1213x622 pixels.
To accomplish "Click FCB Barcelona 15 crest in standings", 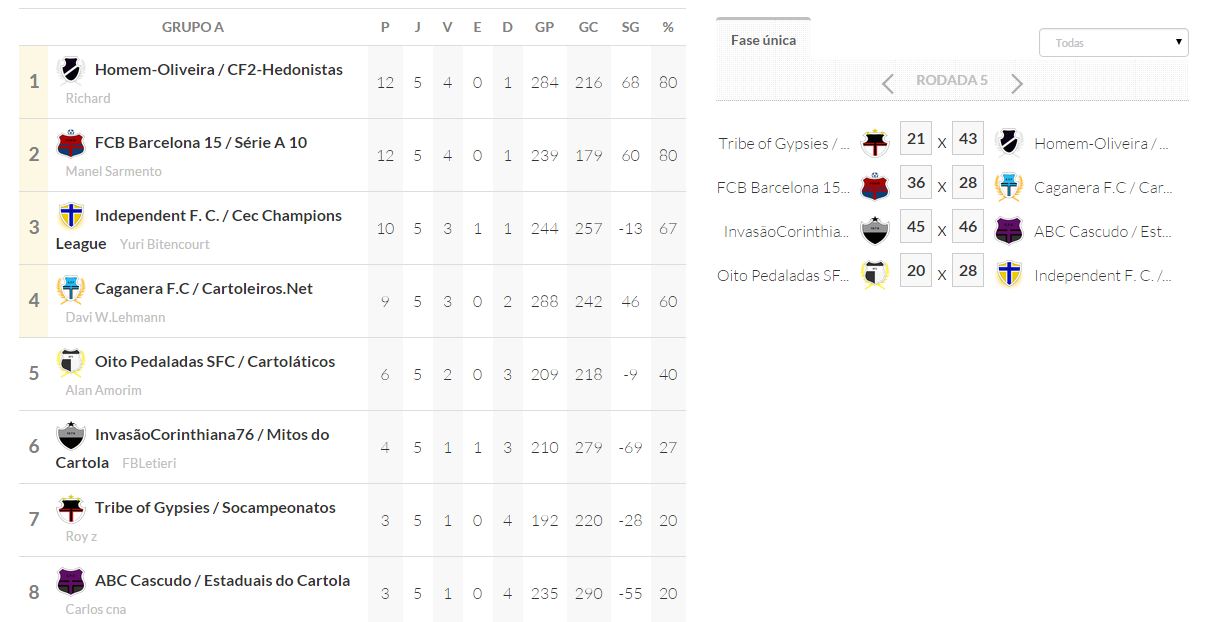I will coord(70,143).
